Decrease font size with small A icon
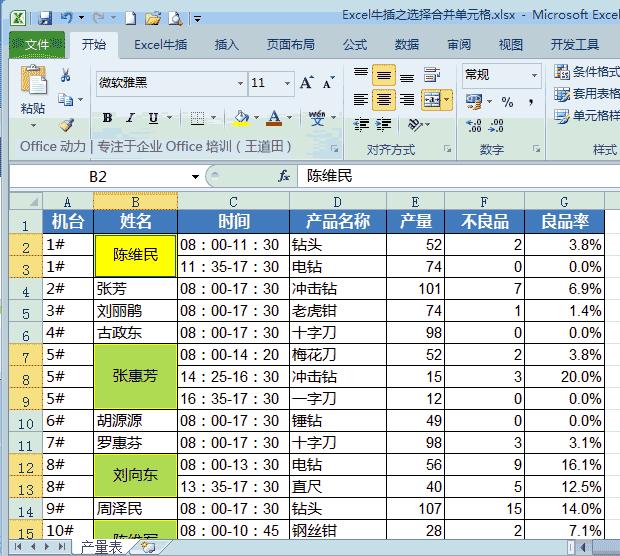Image resolution: width=620 pixels, height=556 pixels. pos(328,83)
